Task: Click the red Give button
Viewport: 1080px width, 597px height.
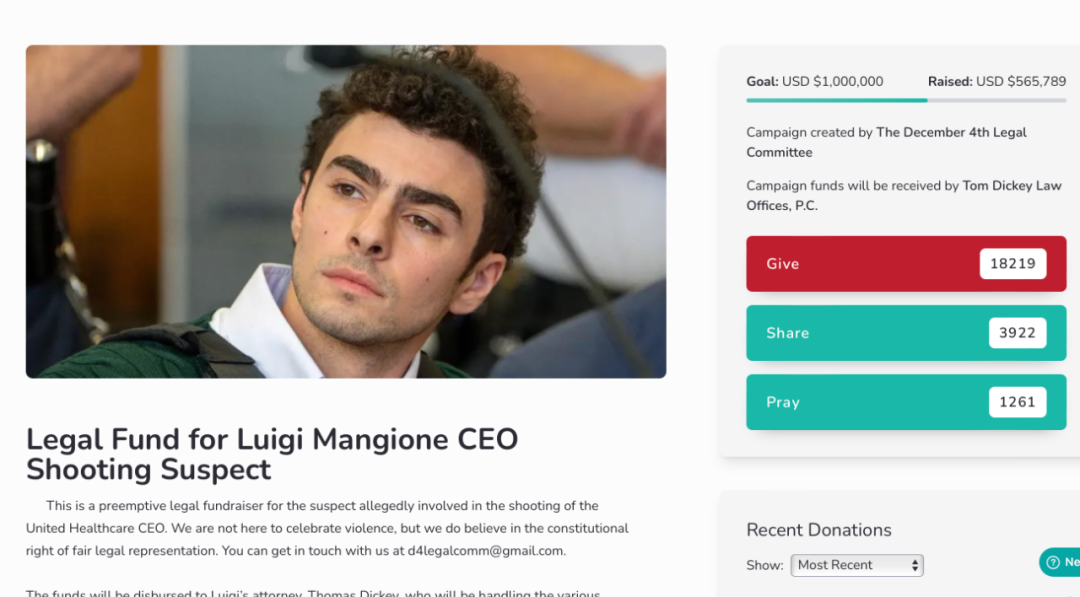Action: pyautogui.click(x=906, y=264)
